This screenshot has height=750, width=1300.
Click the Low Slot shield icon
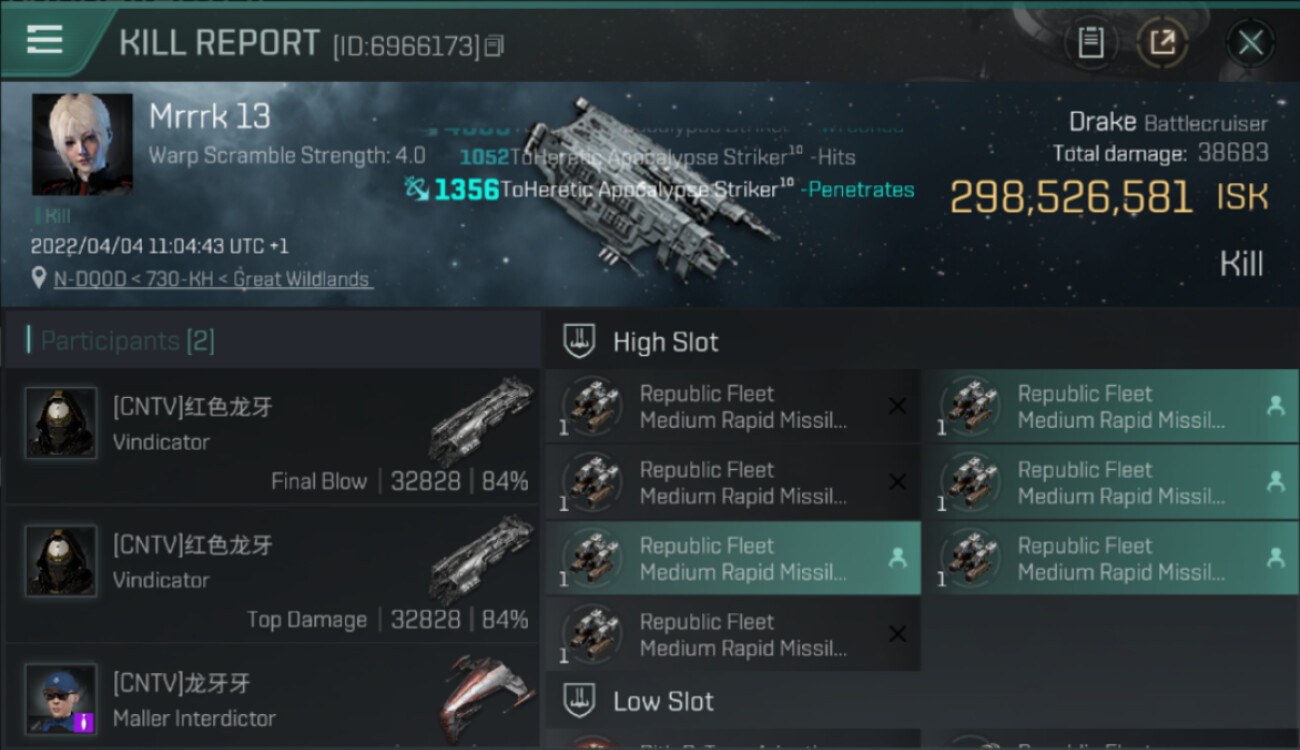[579, 701]
